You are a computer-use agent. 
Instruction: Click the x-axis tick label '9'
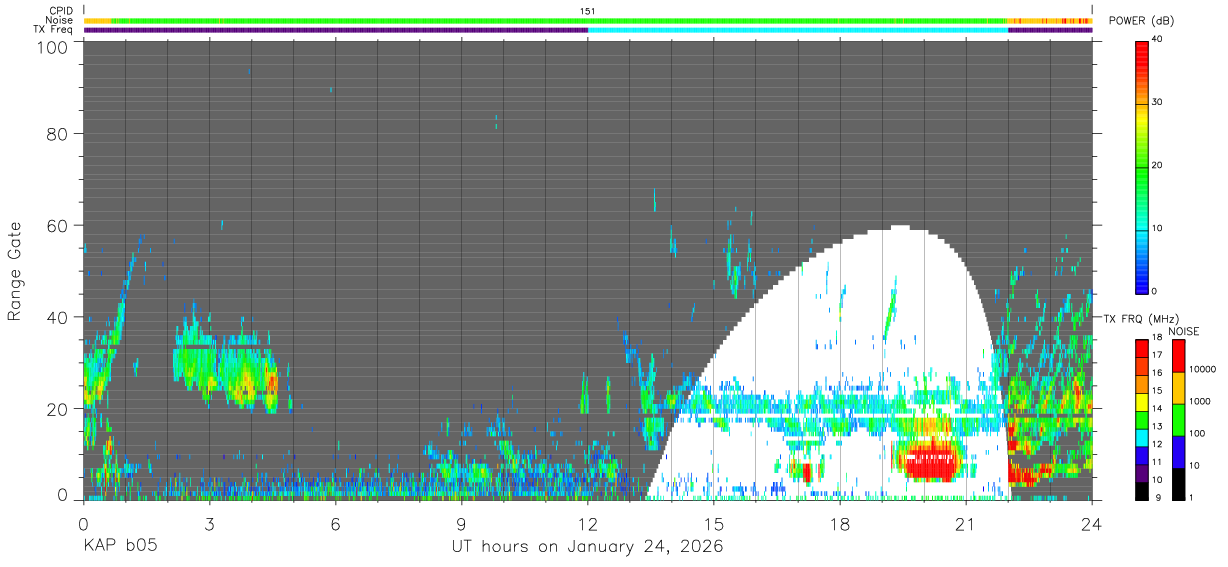coord(461,523)
